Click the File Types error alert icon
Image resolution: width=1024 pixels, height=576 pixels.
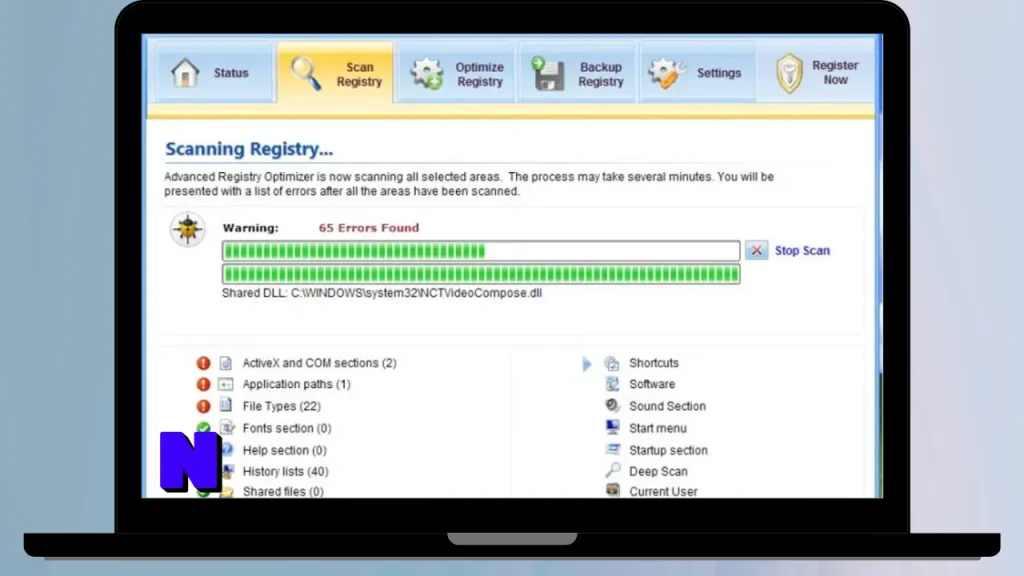pos(204,406)
